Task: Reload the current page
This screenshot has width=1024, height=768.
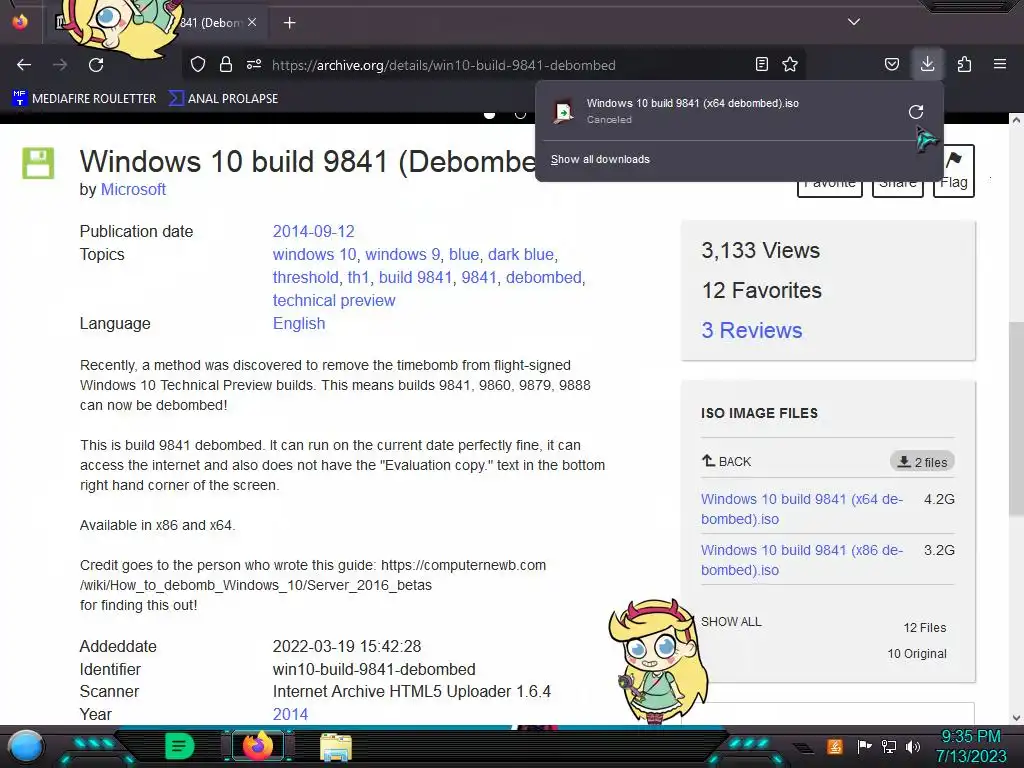Action: [x=96, y=65]
